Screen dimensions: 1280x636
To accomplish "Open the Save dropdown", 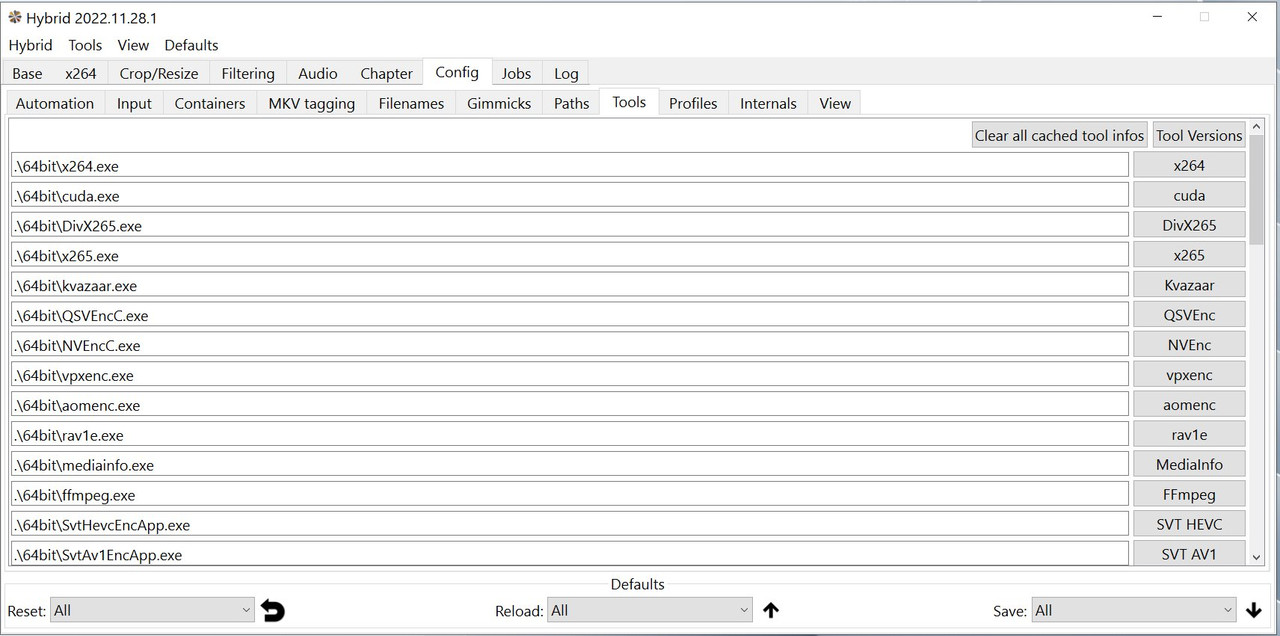I will pyautogui.click(x=1135, y=610).
